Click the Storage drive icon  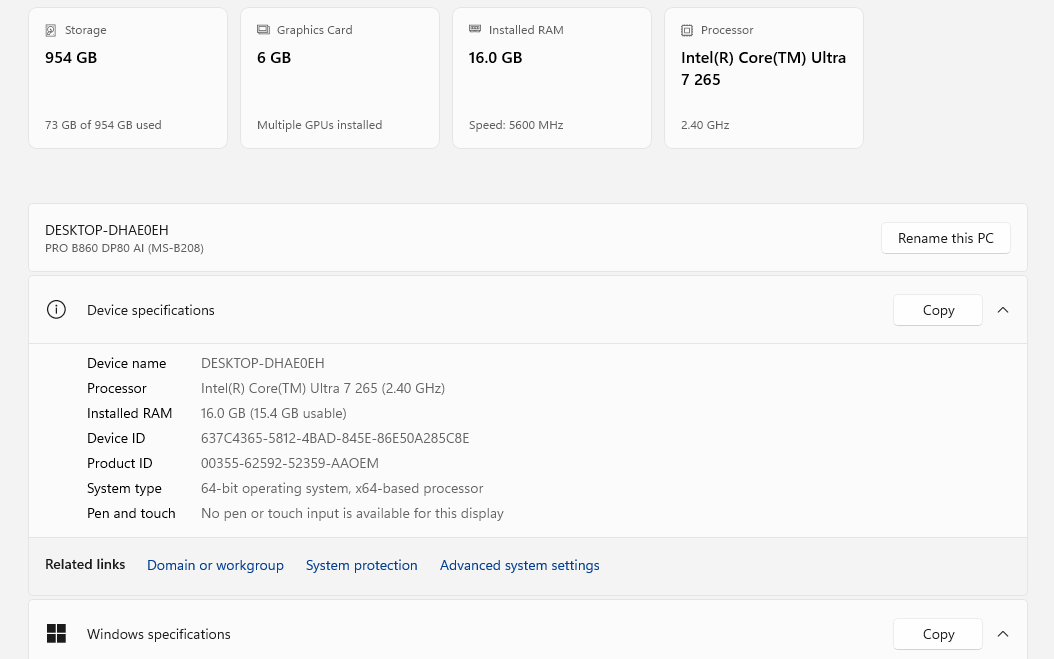(51, 30)
